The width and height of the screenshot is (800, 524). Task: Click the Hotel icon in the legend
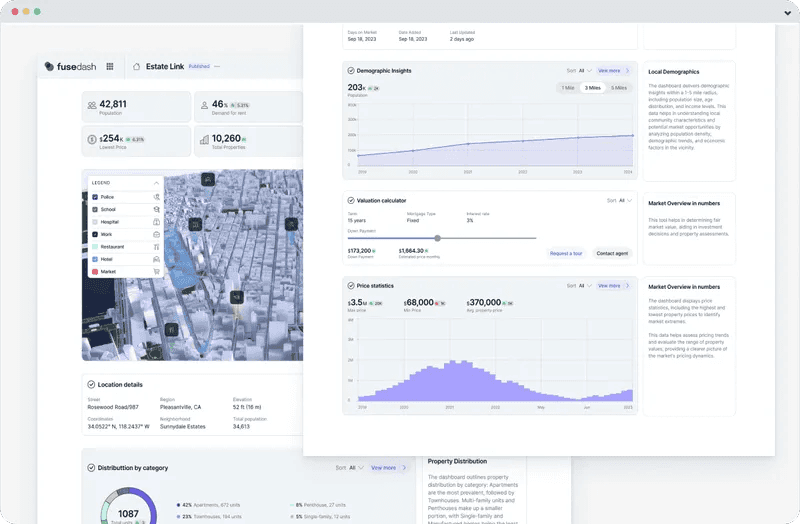click(156, 259)
